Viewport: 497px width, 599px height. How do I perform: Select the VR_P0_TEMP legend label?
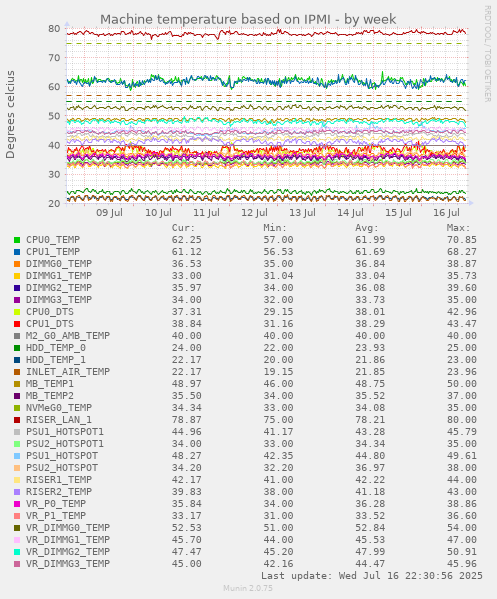point(56,504)
